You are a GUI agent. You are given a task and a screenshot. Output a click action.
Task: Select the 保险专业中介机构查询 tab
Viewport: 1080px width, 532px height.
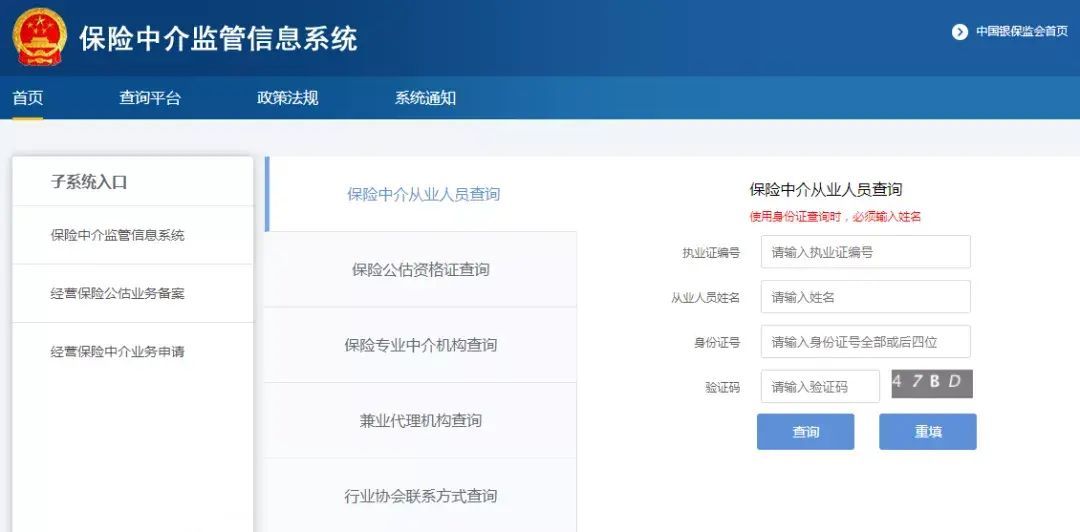[x=422, y=345]
